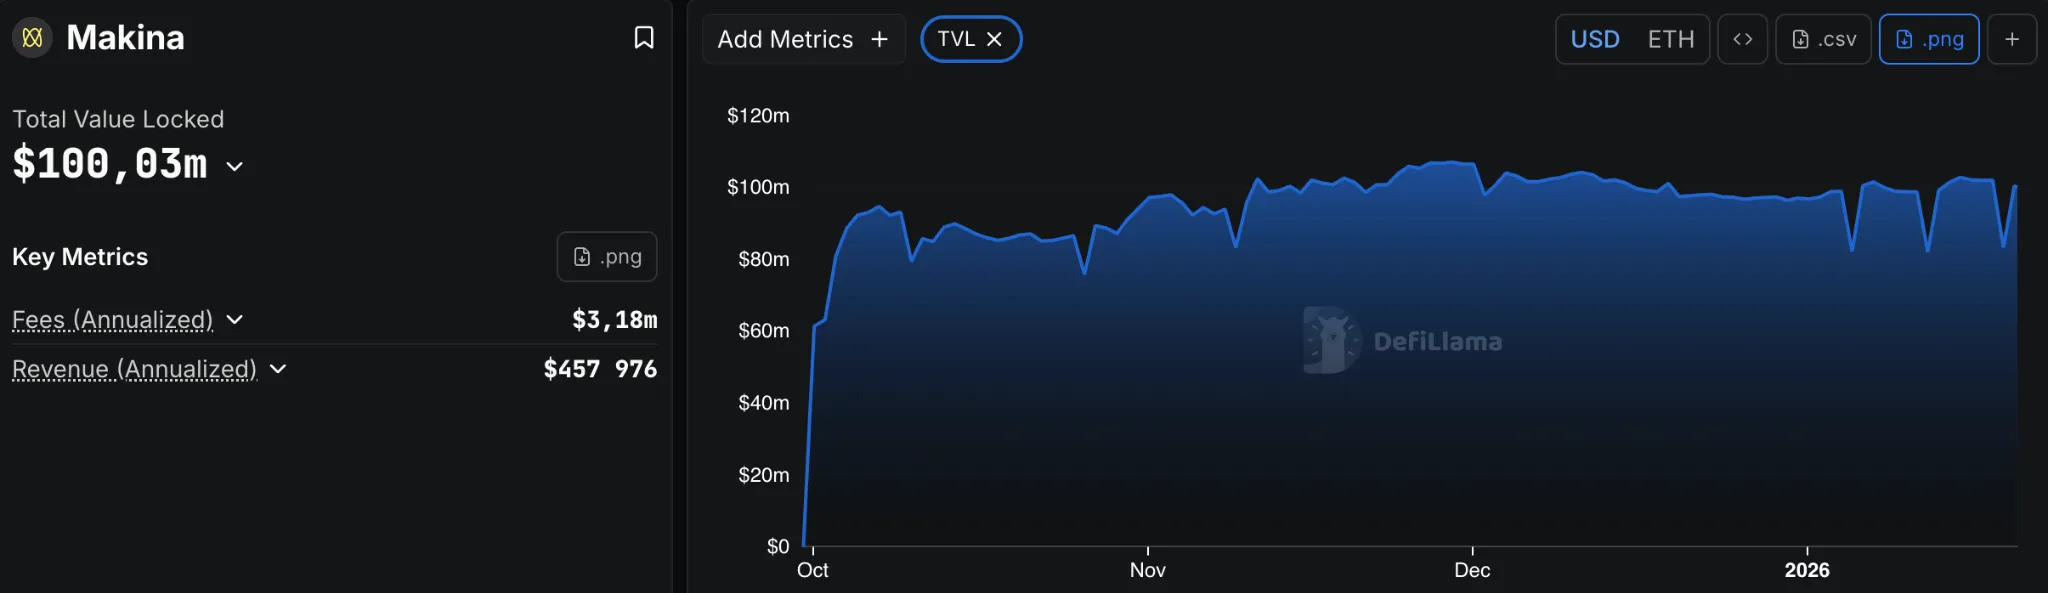Remove the TVL metric chip

pos(995,39)
